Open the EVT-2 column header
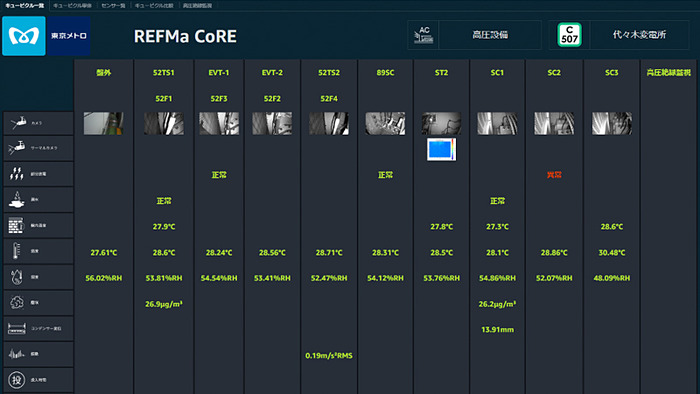 [272, 72]
